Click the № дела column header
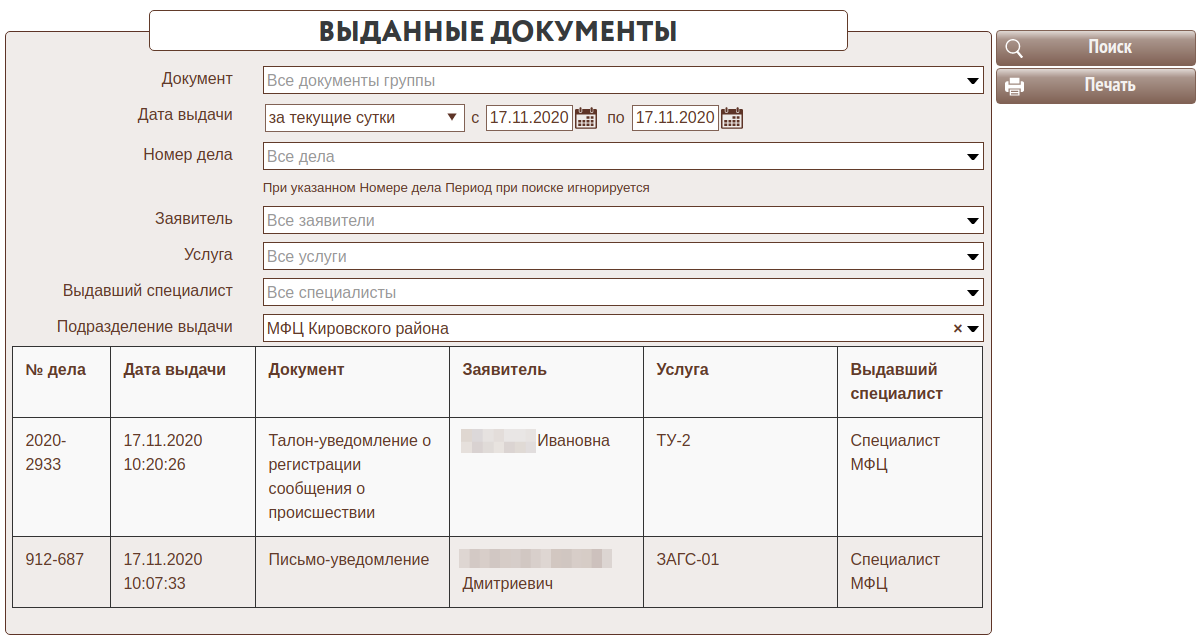This screenshot has height=640, width=1202. click(56, 370)
